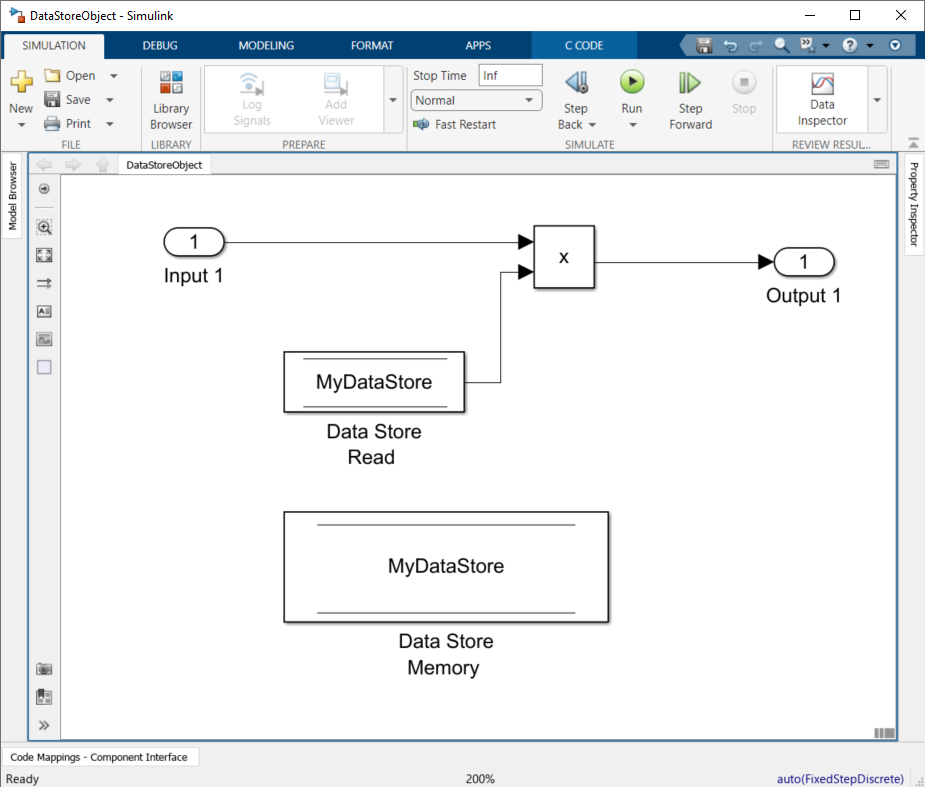Screen dimensions: 925x787
Task: Click the screenshot camera icon
Action: pyautogui.click(x=44, y=669)
